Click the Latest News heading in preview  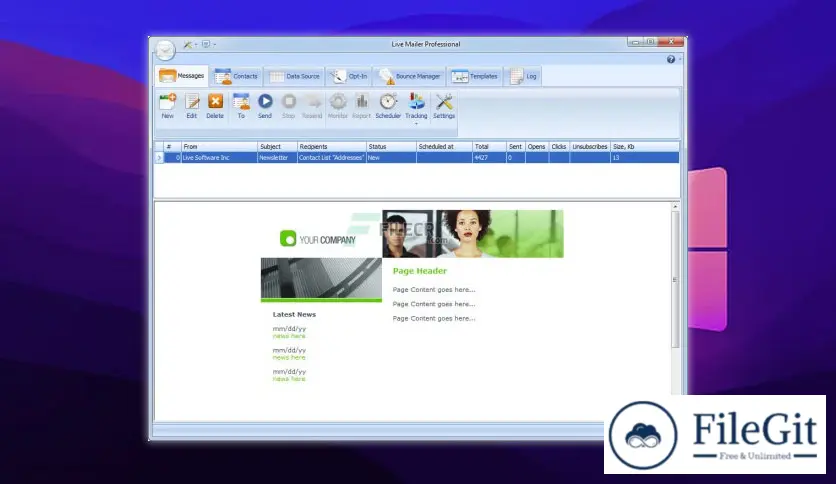(x=294, y=314)
